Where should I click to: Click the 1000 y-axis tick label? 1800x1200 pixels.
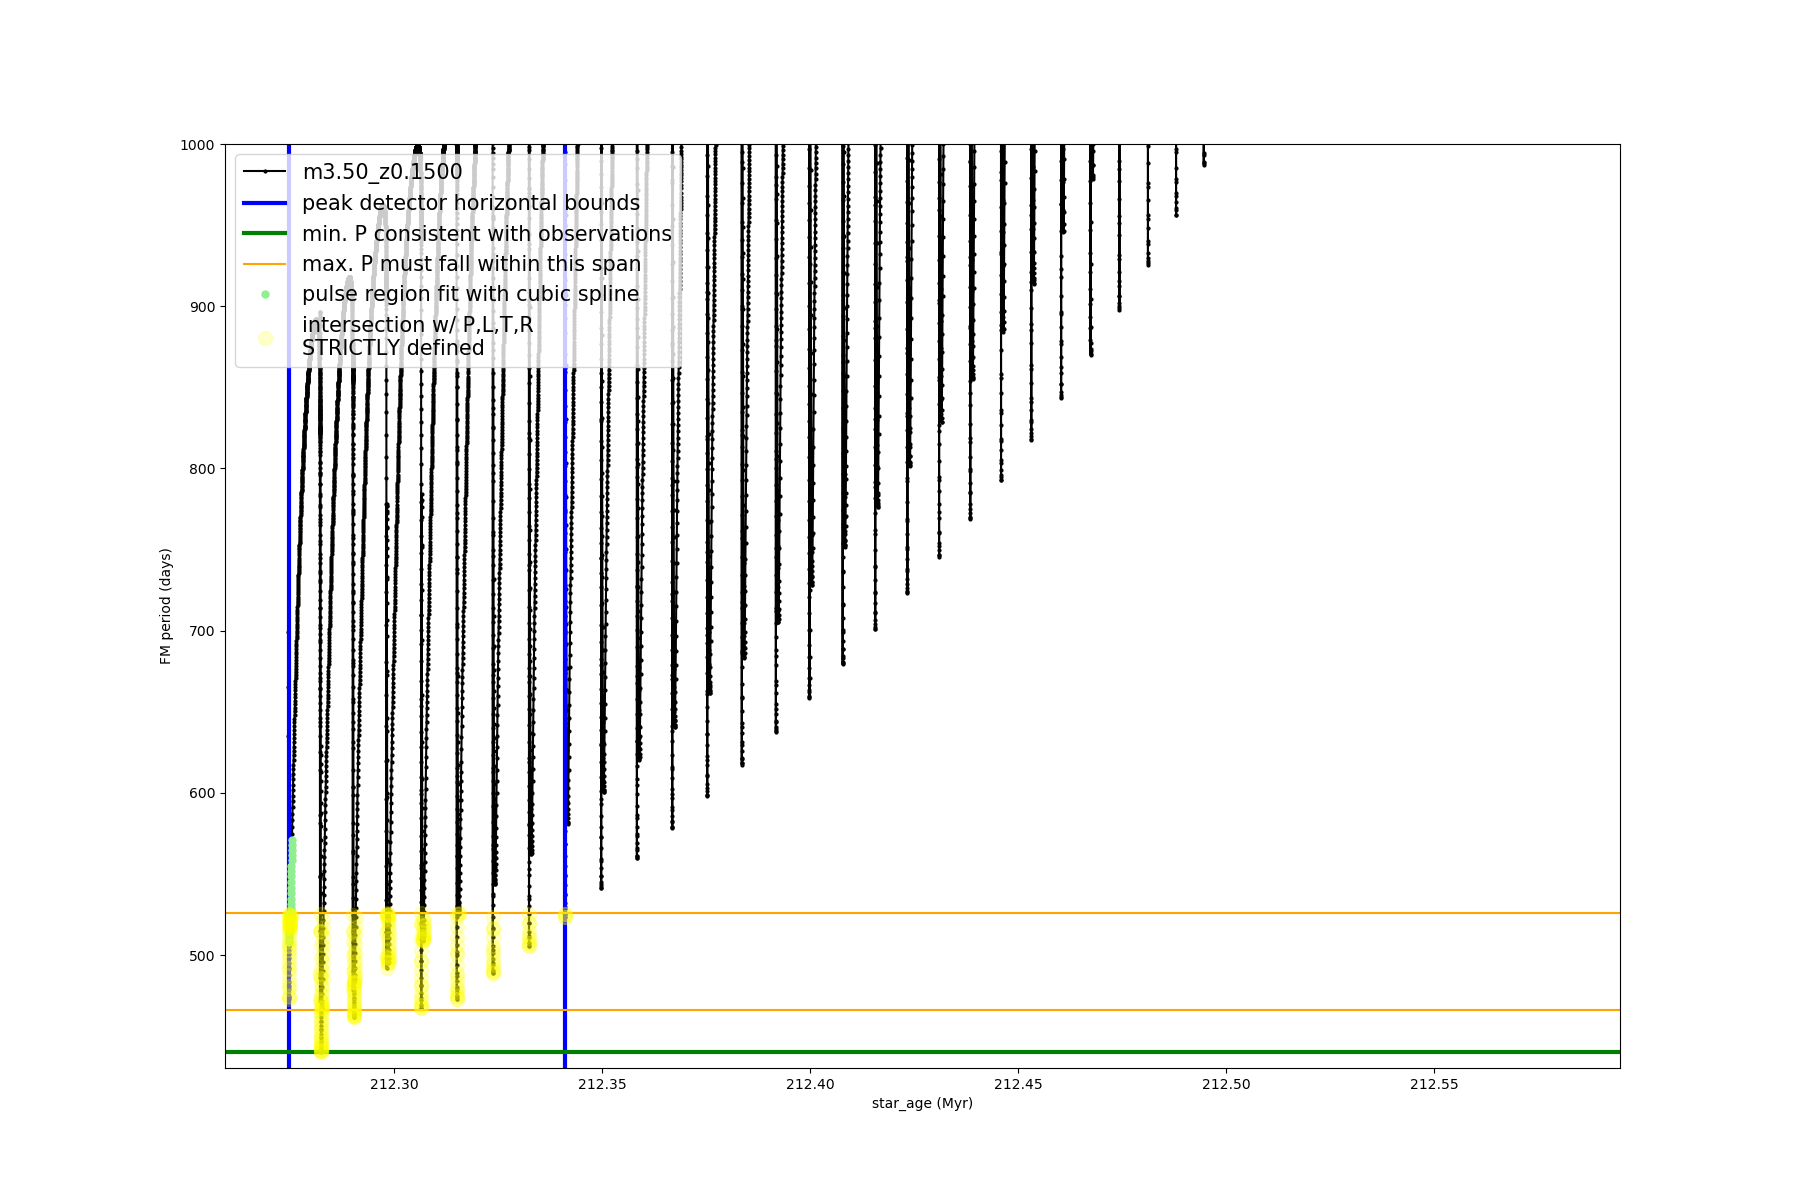point(197,145)
